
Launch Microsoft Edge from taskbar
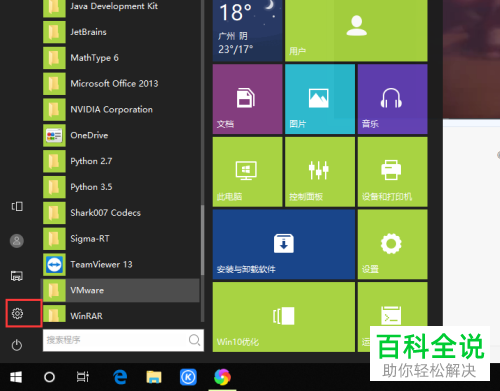pyautogui.click(x=120, y=377)
